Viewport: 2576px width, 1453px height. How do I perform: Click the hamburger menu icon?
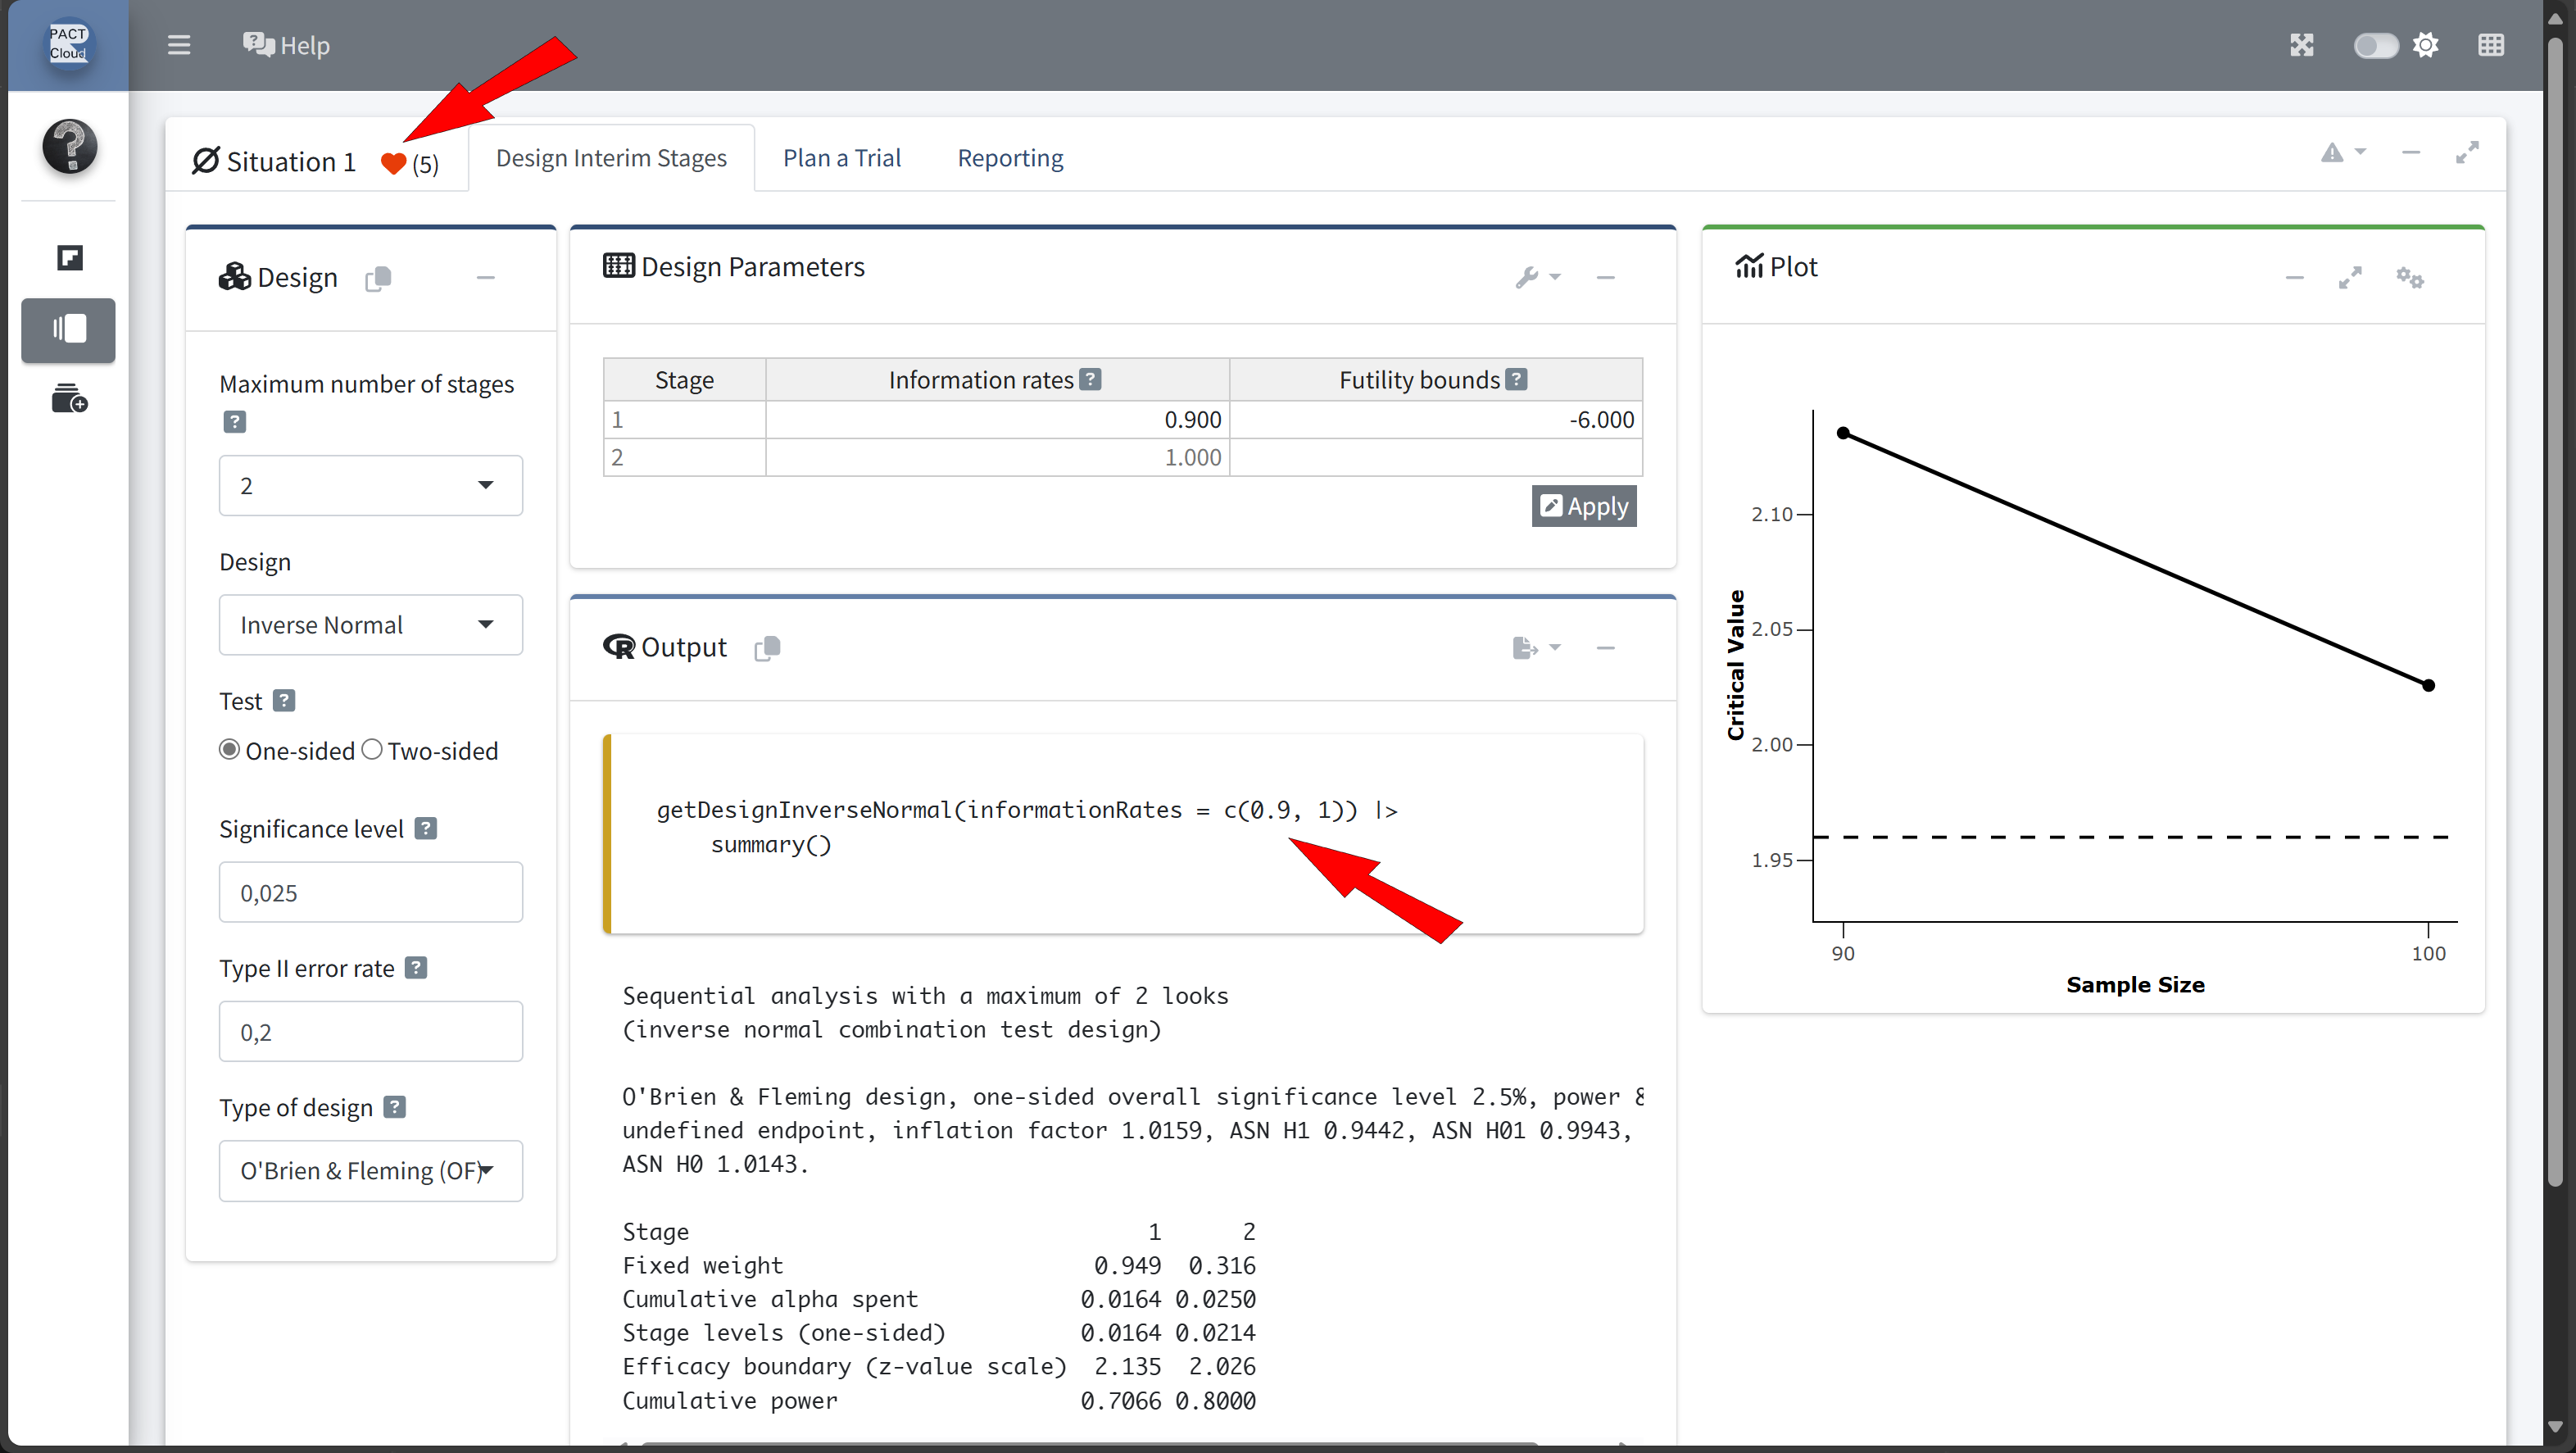click(x=178, y=45)
